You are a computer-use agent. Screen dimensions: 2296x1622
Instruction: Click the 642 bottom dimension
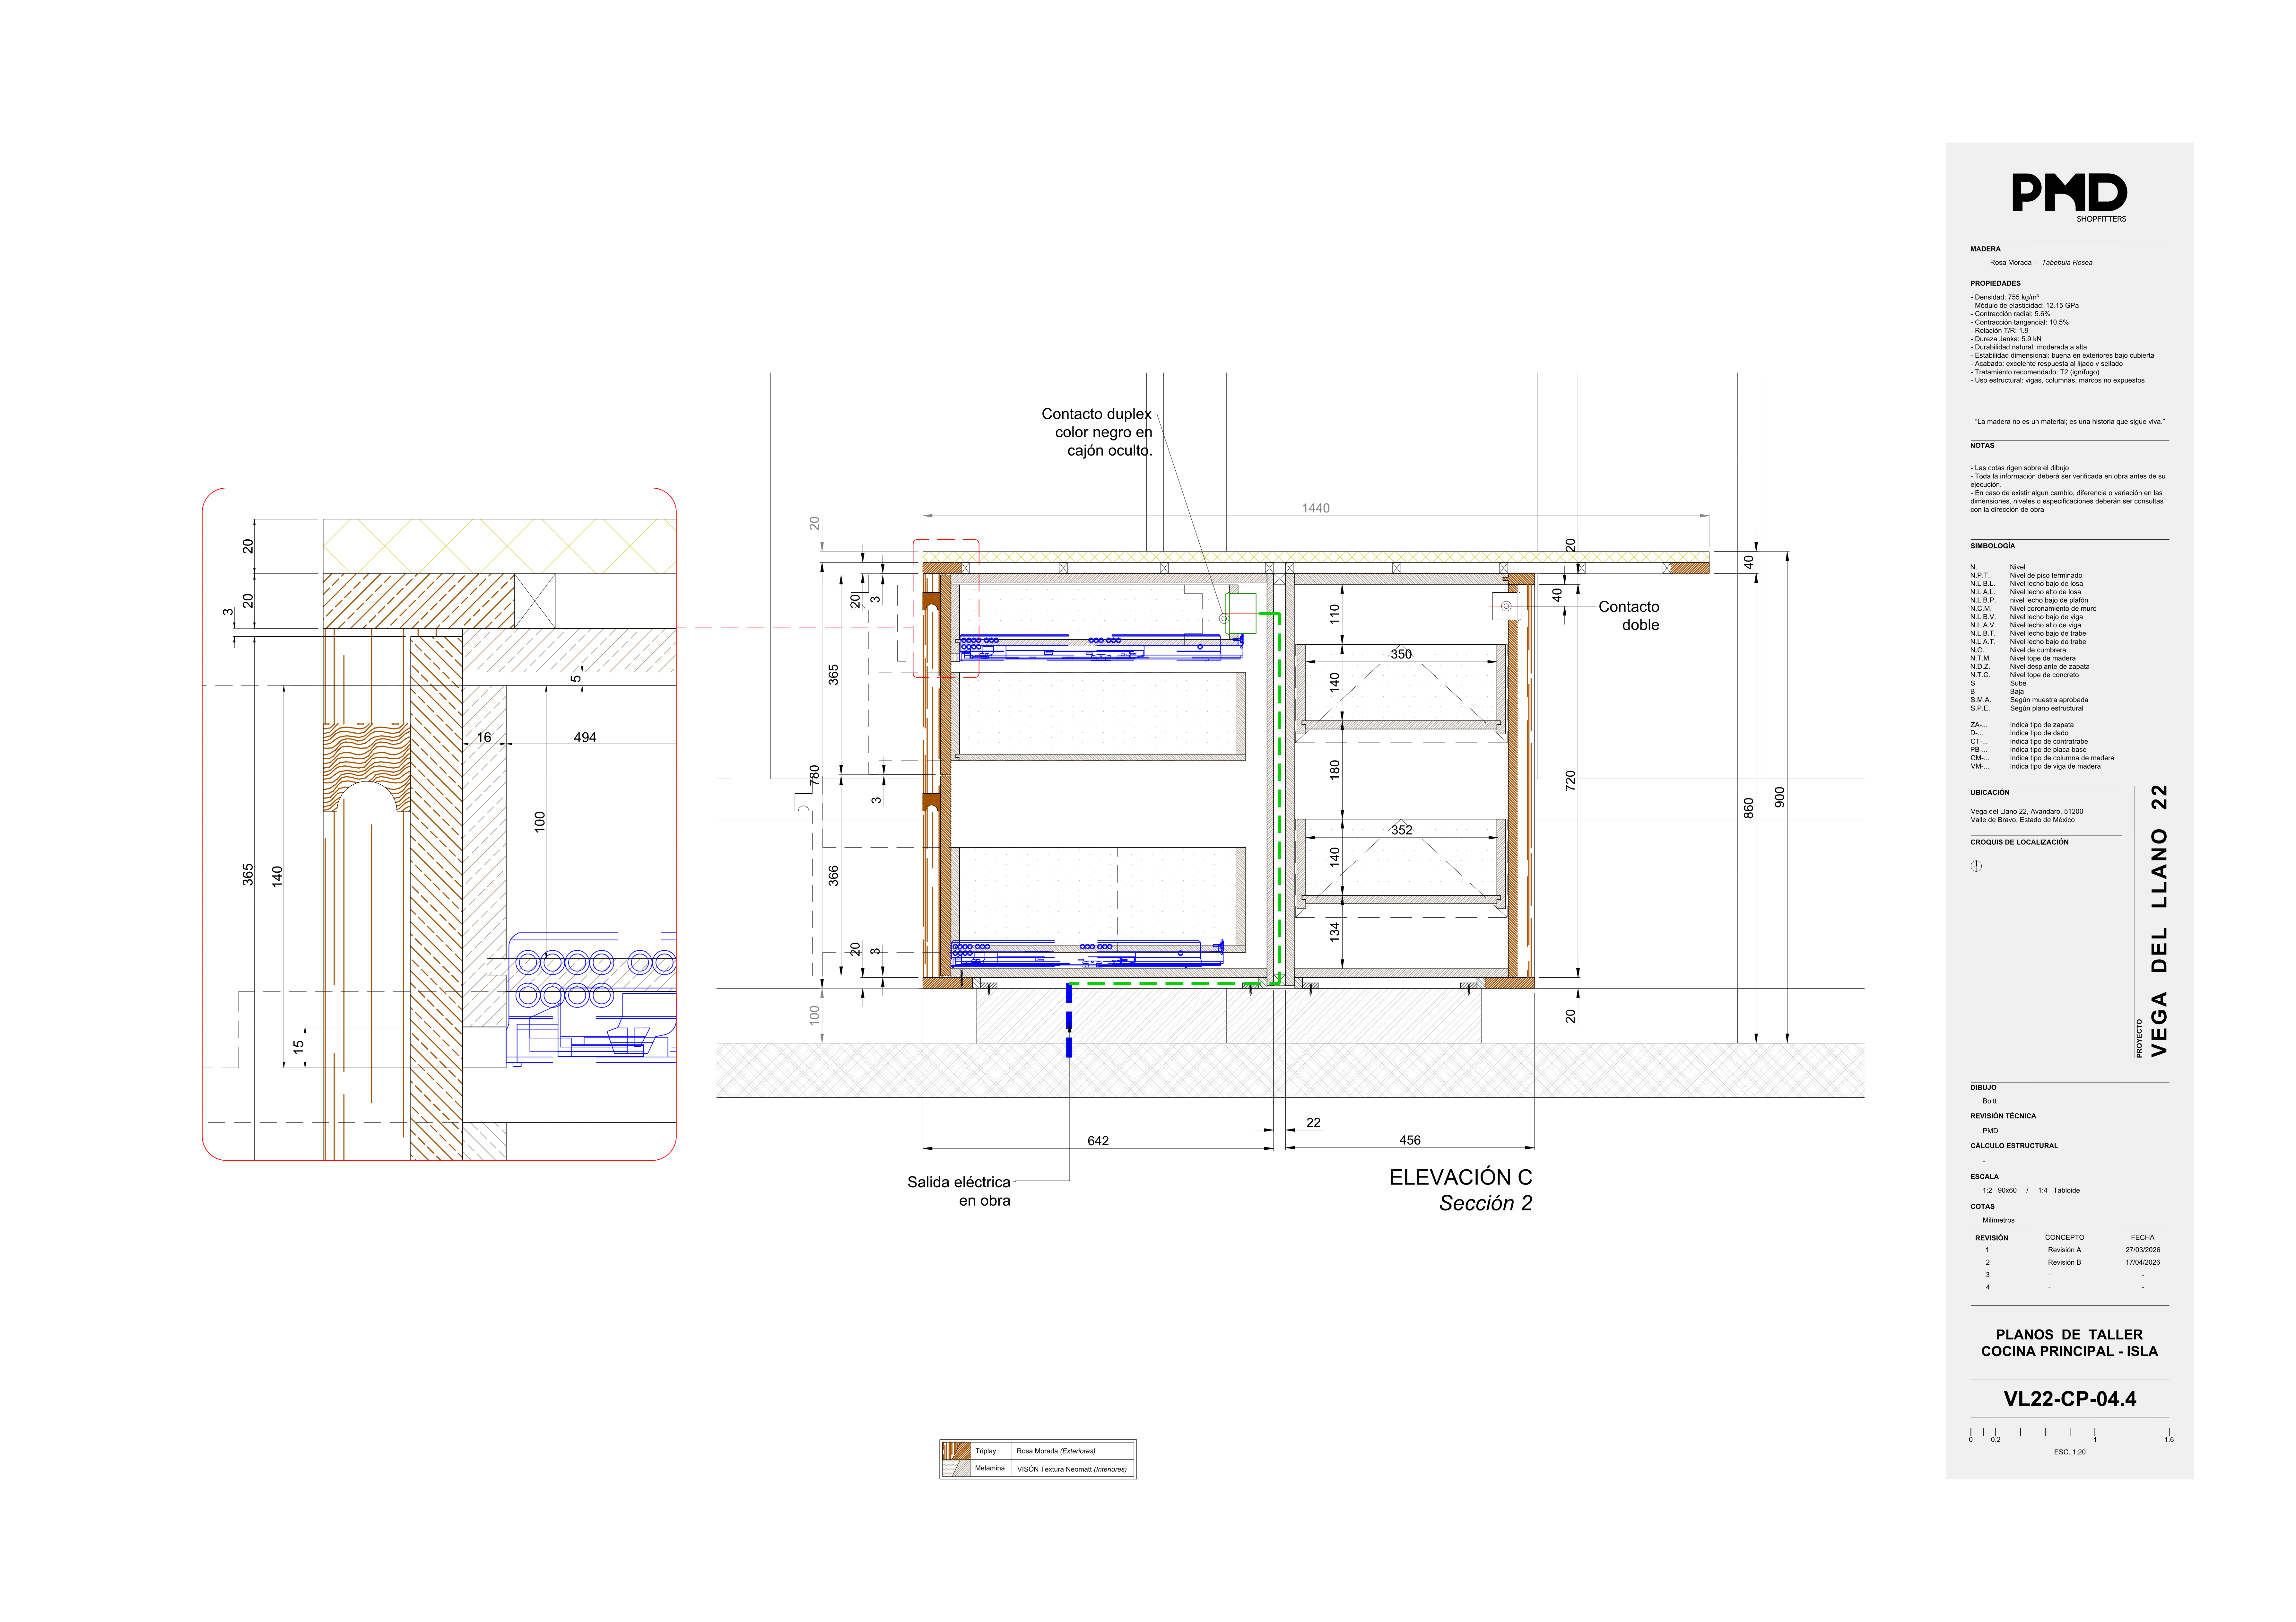tap(1098, 1141)
